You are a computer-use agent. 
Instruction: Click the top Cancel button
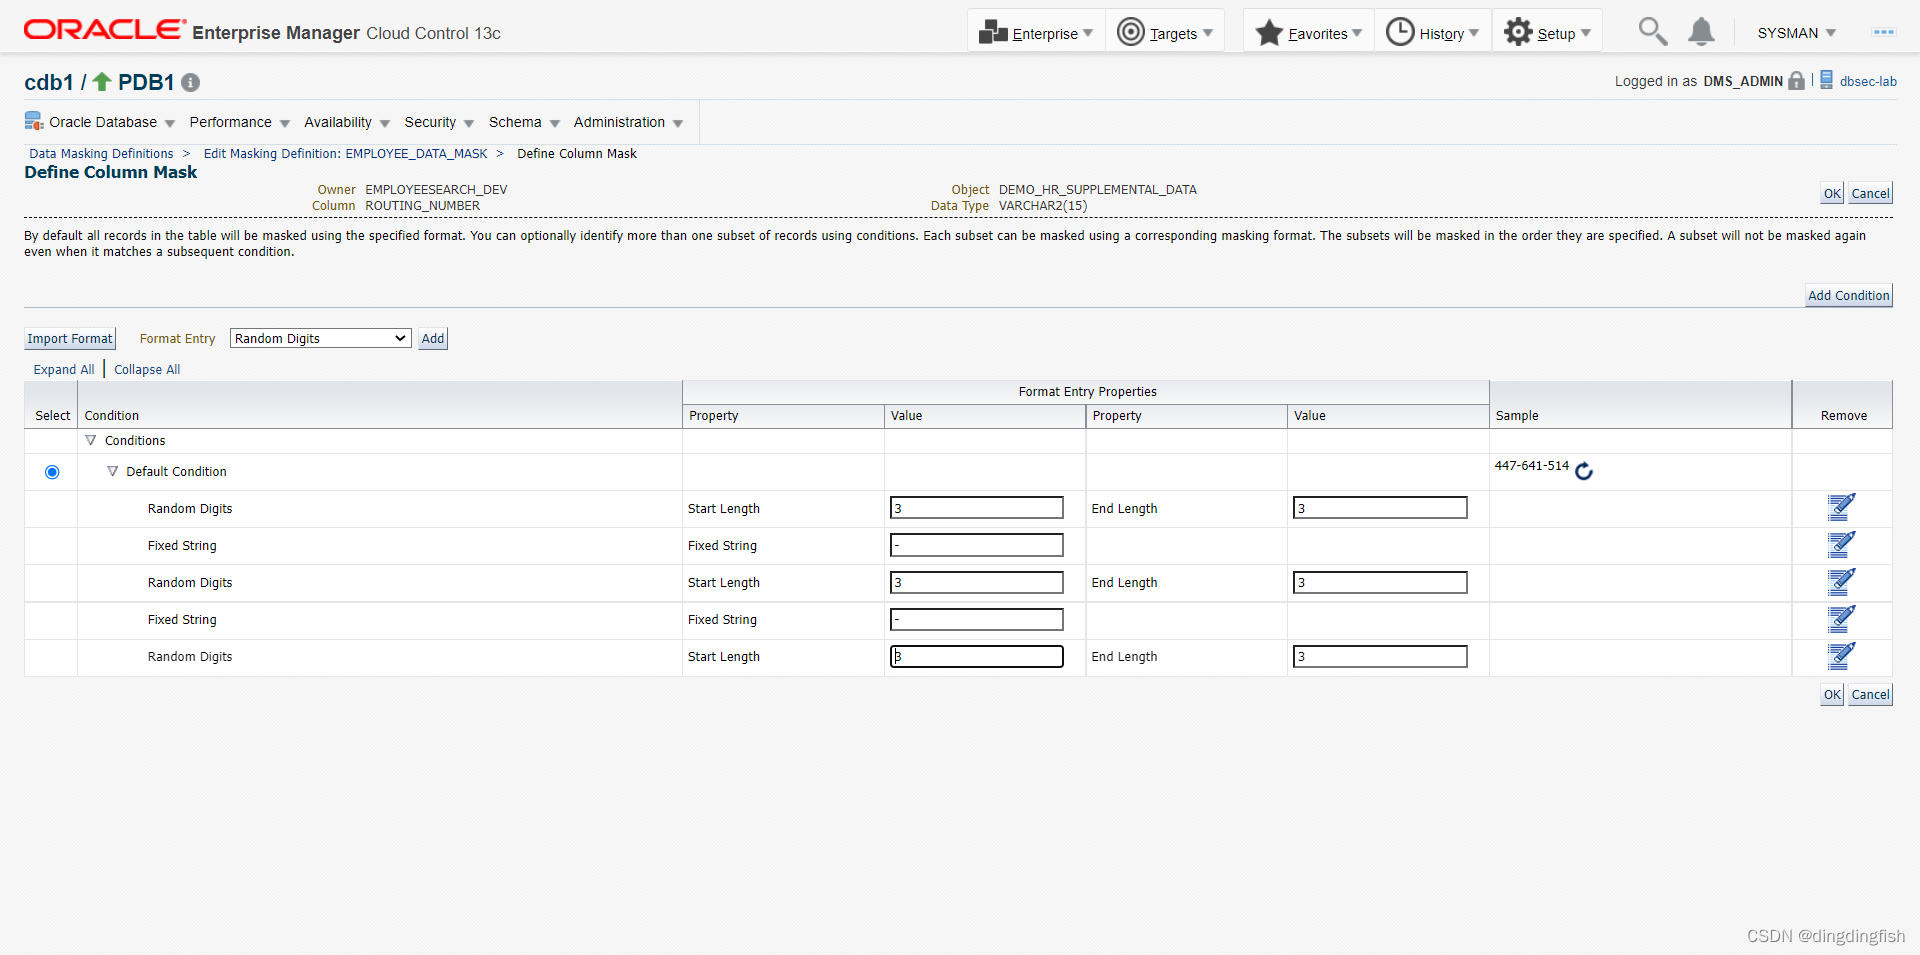pyautogui.click(x=1870, y=194)
